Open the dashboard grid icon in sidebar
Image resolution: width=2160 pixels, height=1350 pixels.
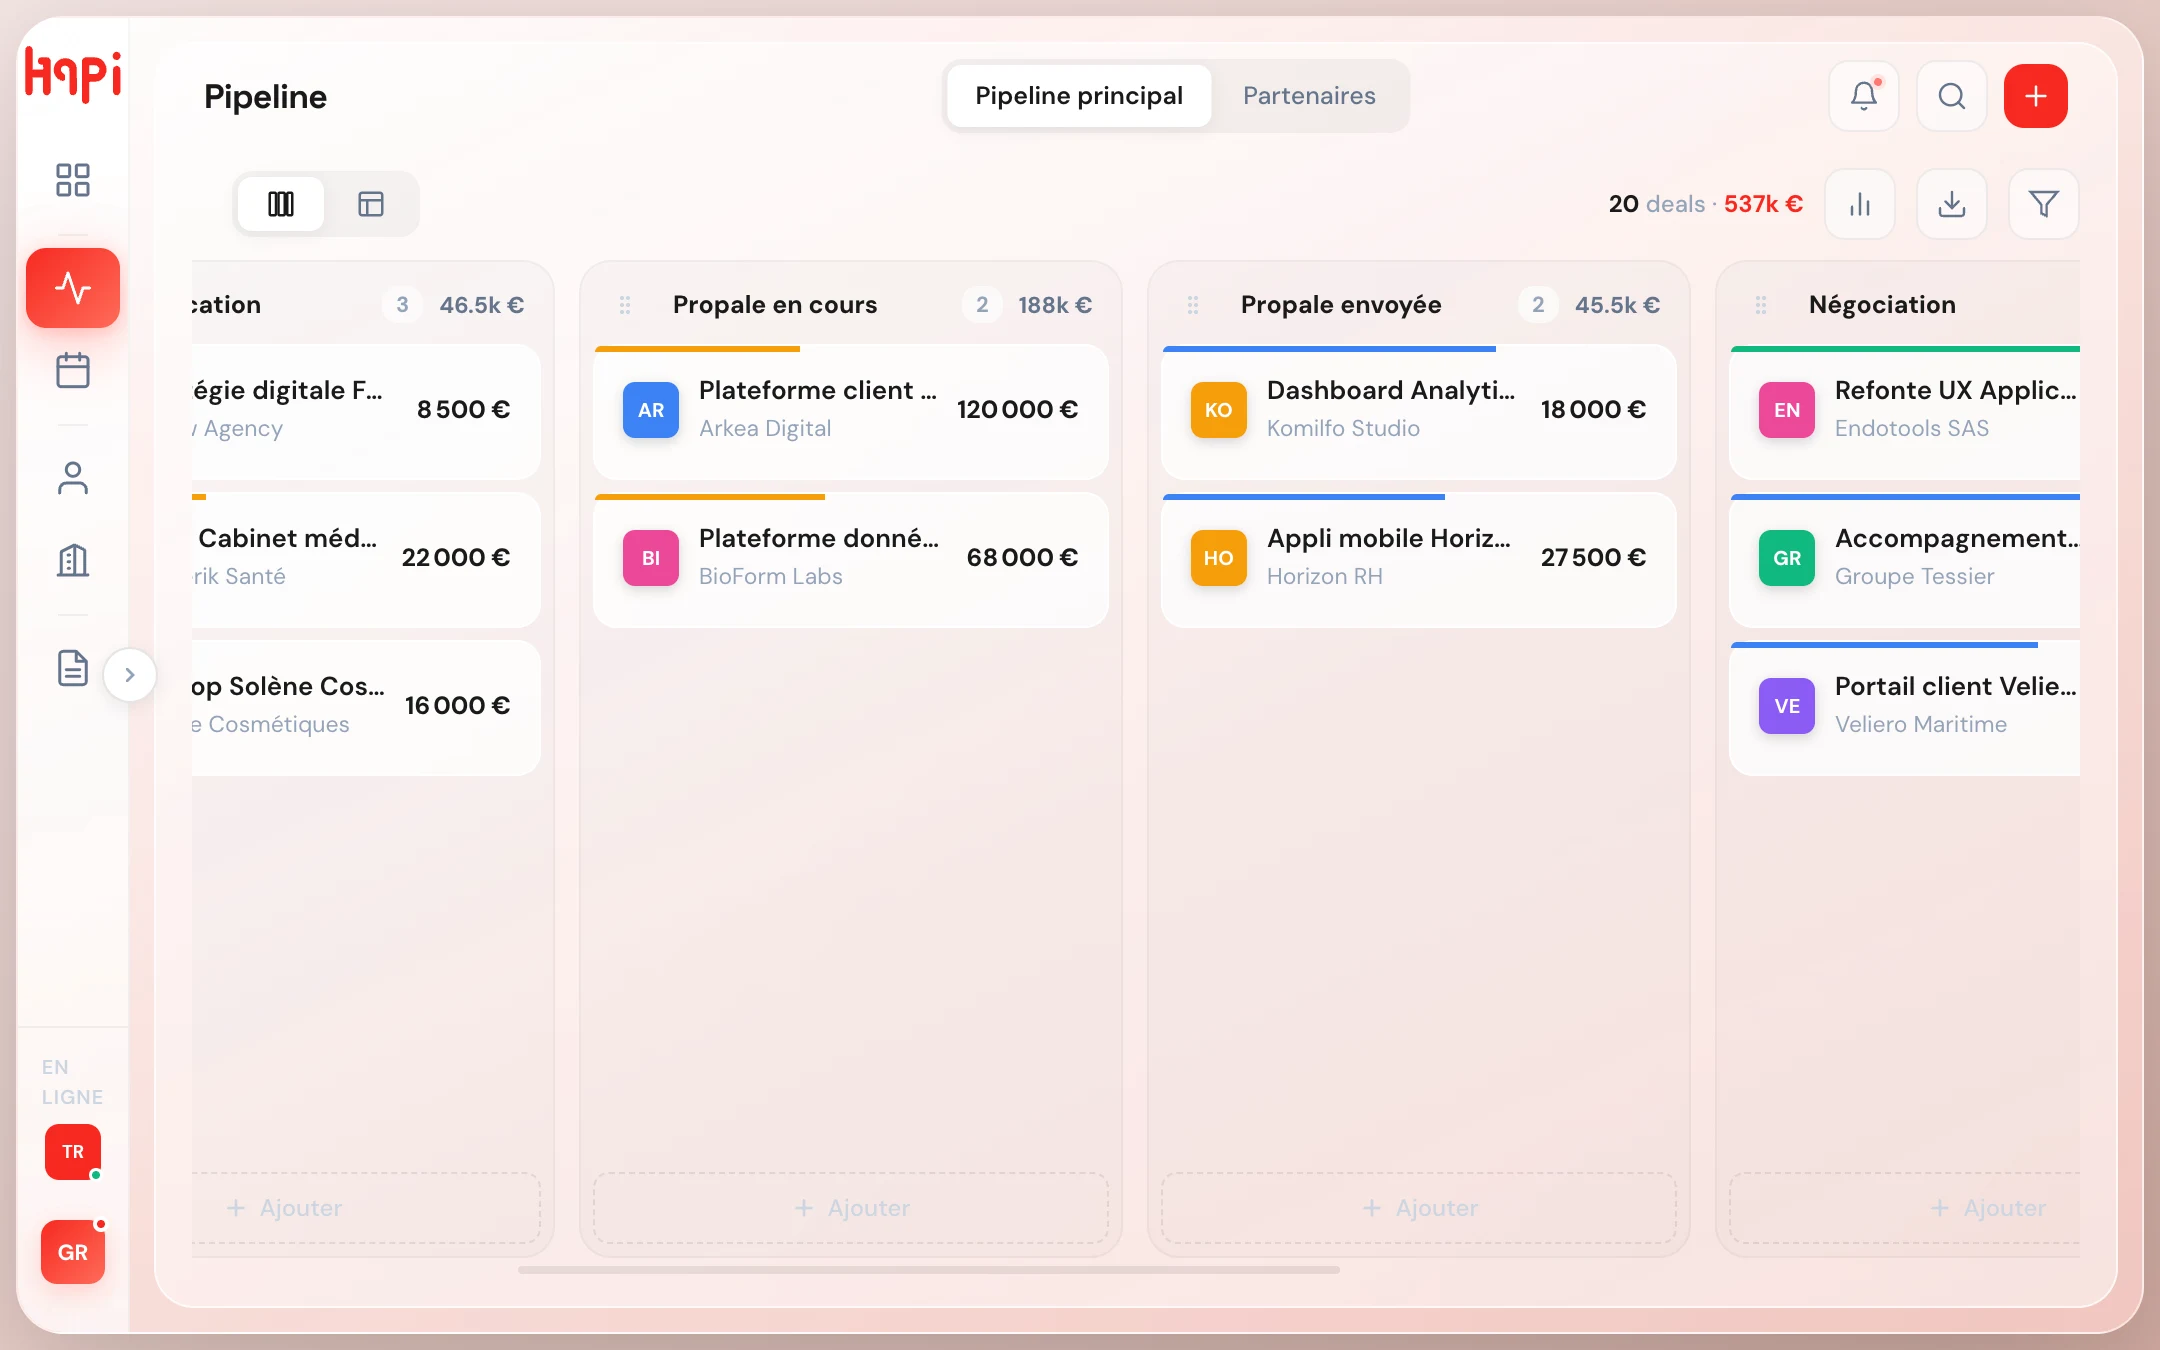point(73,180)
